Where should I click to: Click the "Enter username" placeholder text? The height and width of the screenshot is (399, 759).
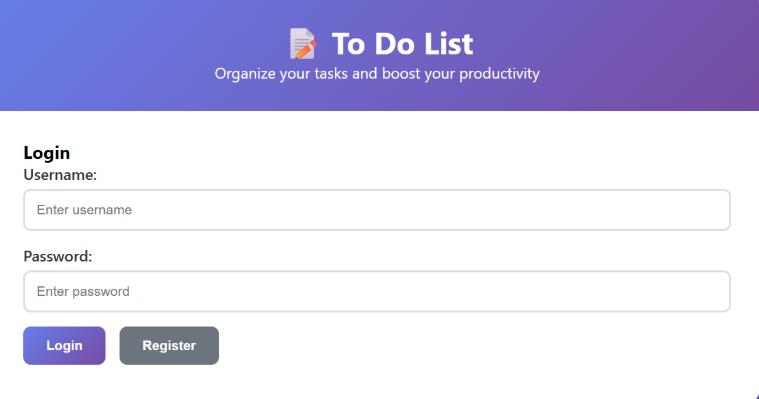coord(84,210)
